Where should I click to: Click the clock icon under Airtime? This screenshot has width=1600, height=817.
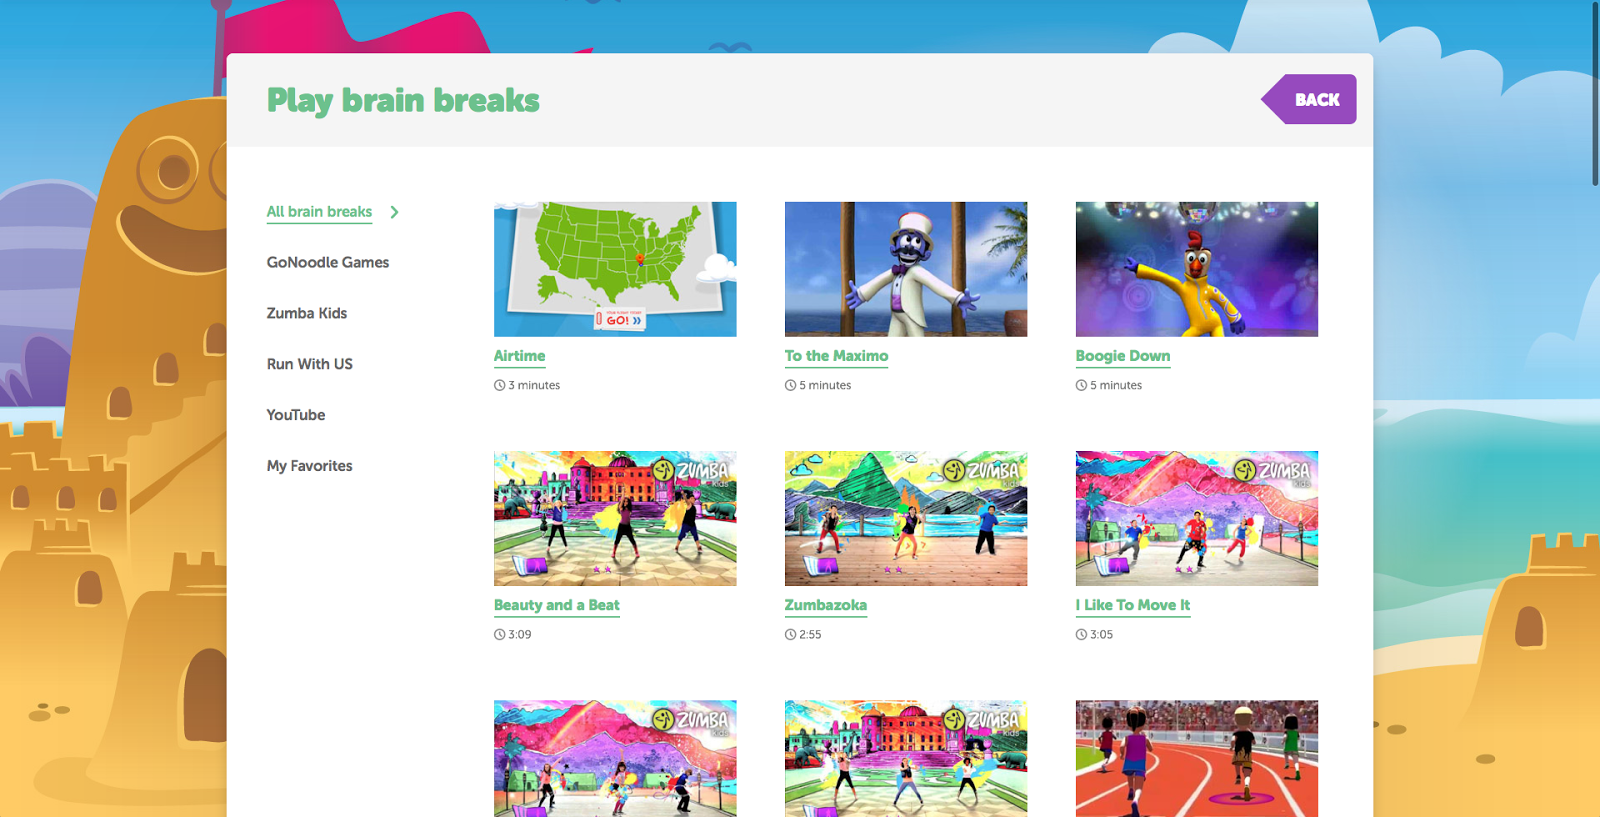point(500,385)
